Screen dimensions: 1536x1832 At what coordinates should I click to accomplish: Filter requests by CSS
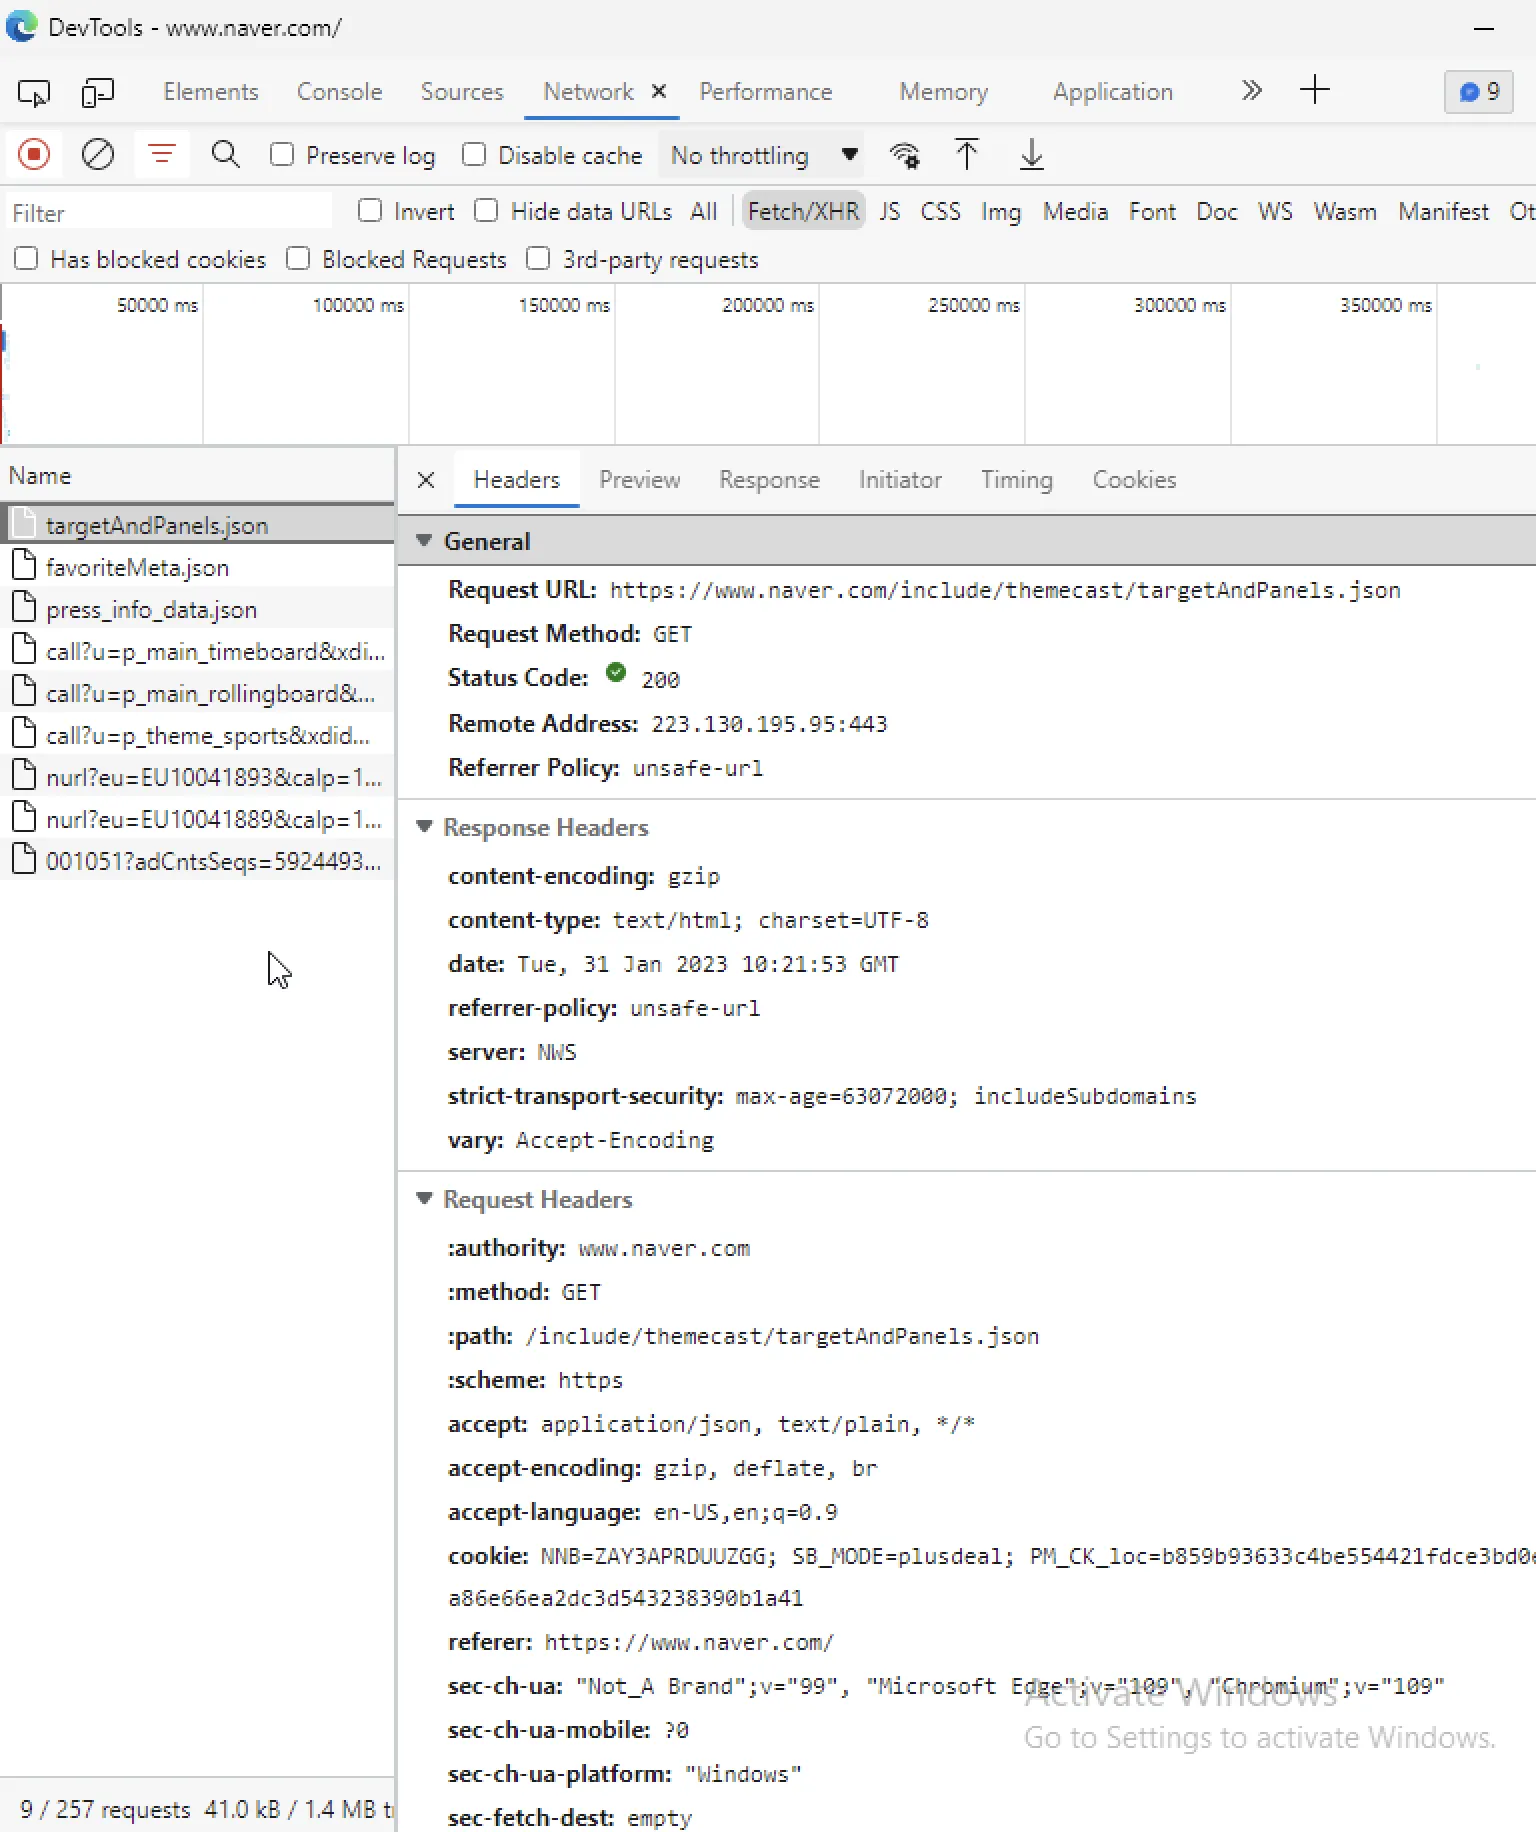click(940, 212)
